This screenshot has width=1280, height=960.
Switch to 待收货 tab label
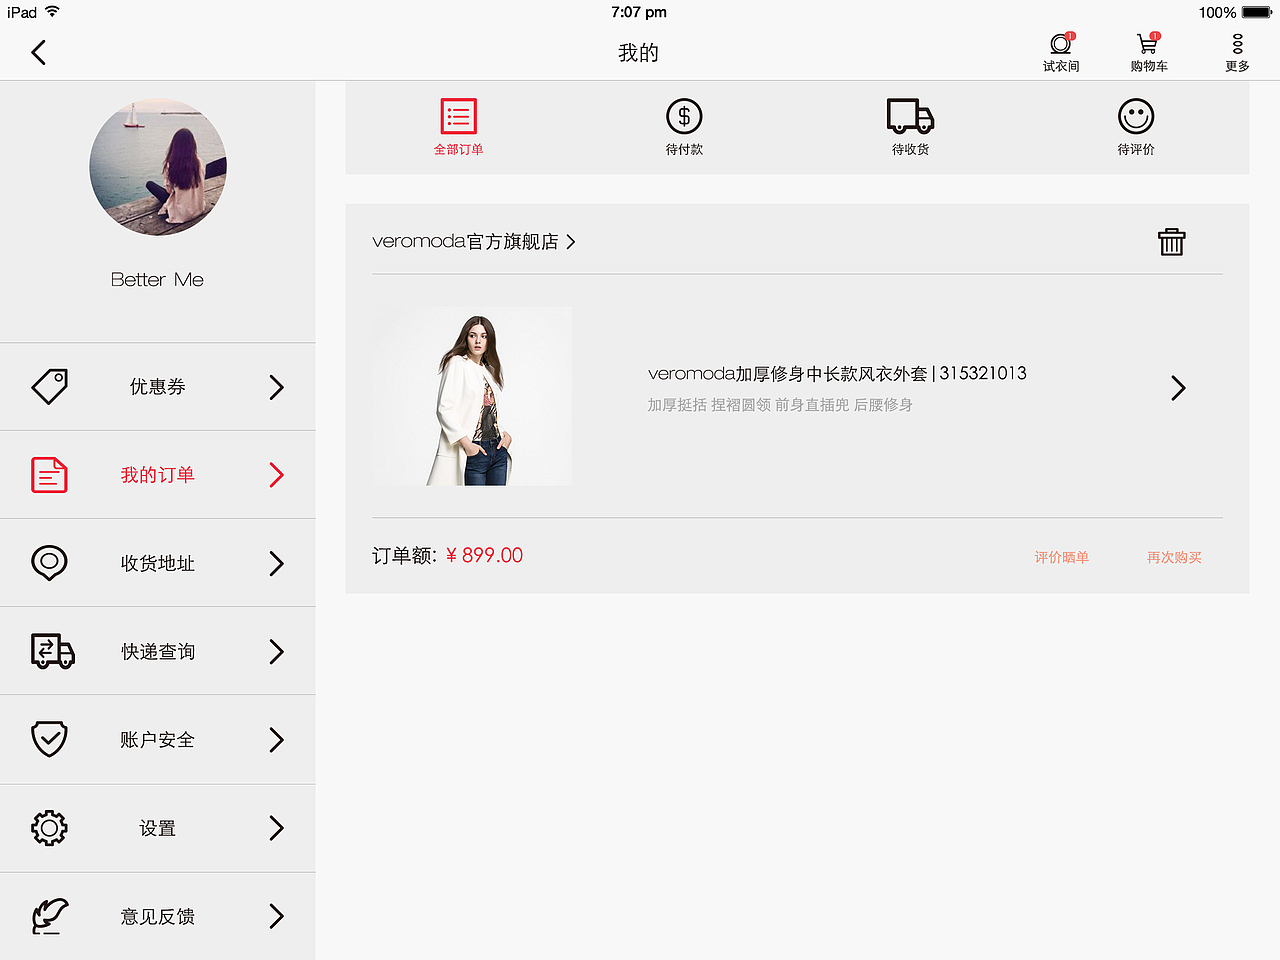[910, 149]
